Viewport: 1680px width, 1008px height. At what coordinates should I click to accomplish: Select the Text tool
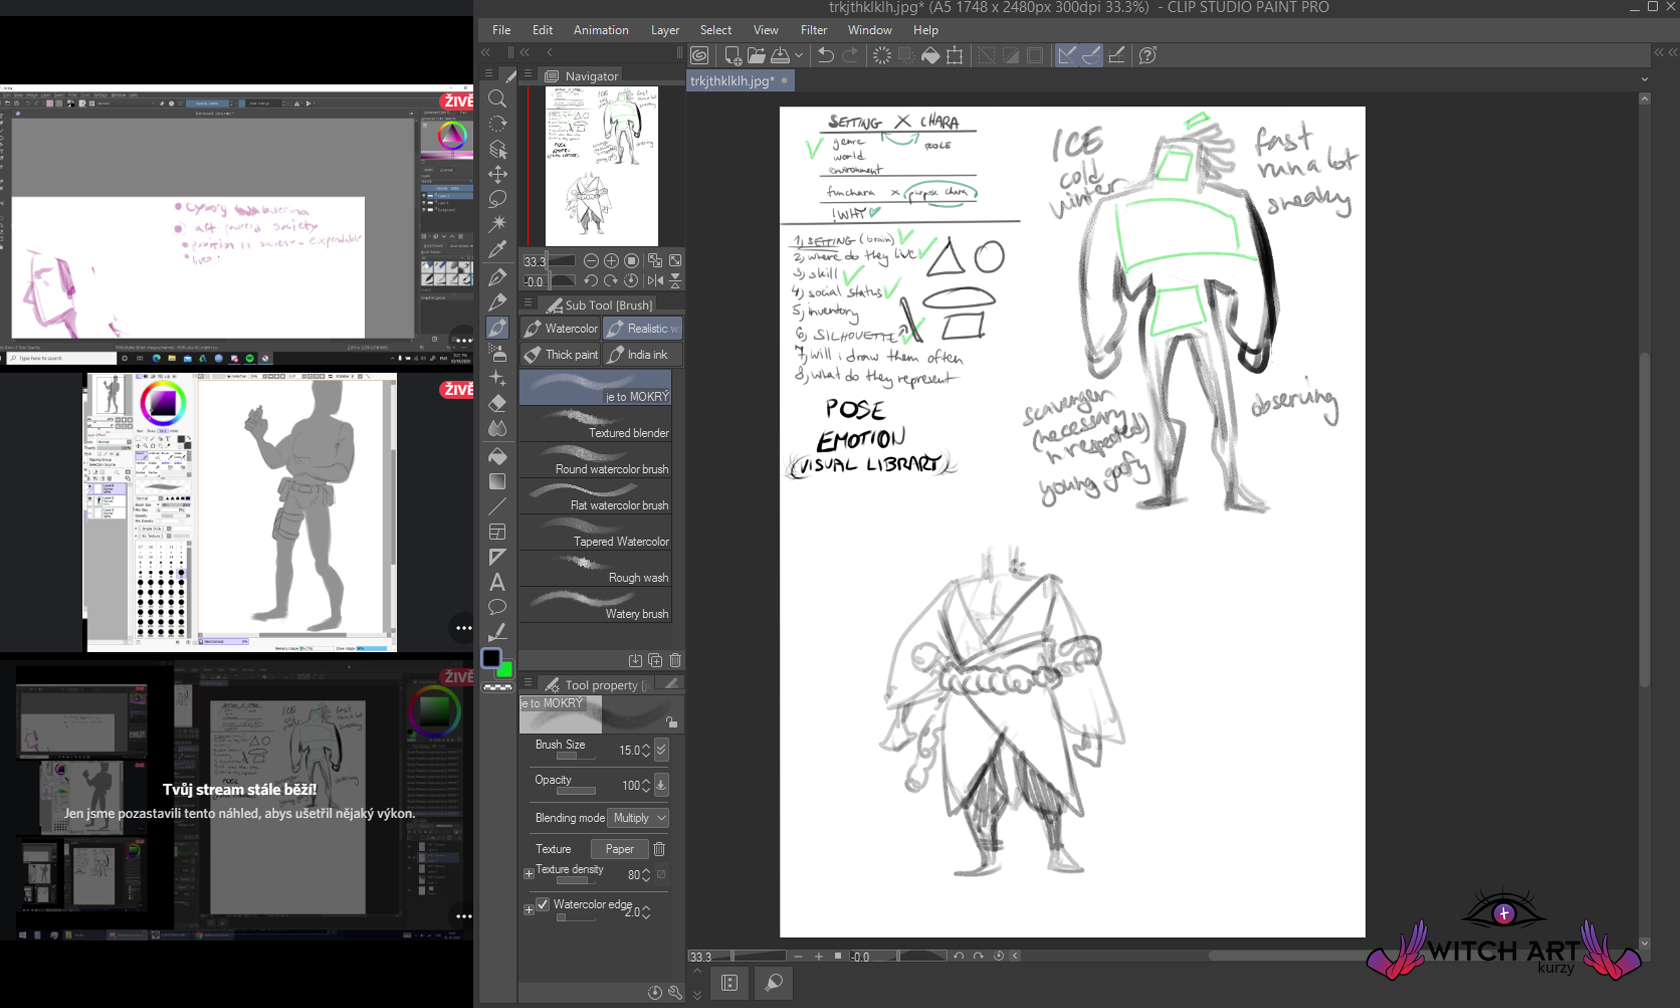point(497,582)
